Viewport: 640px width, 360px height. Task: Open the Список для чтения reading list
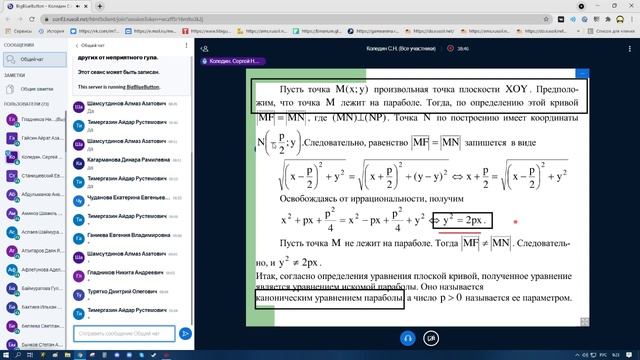tap(611, 31)
